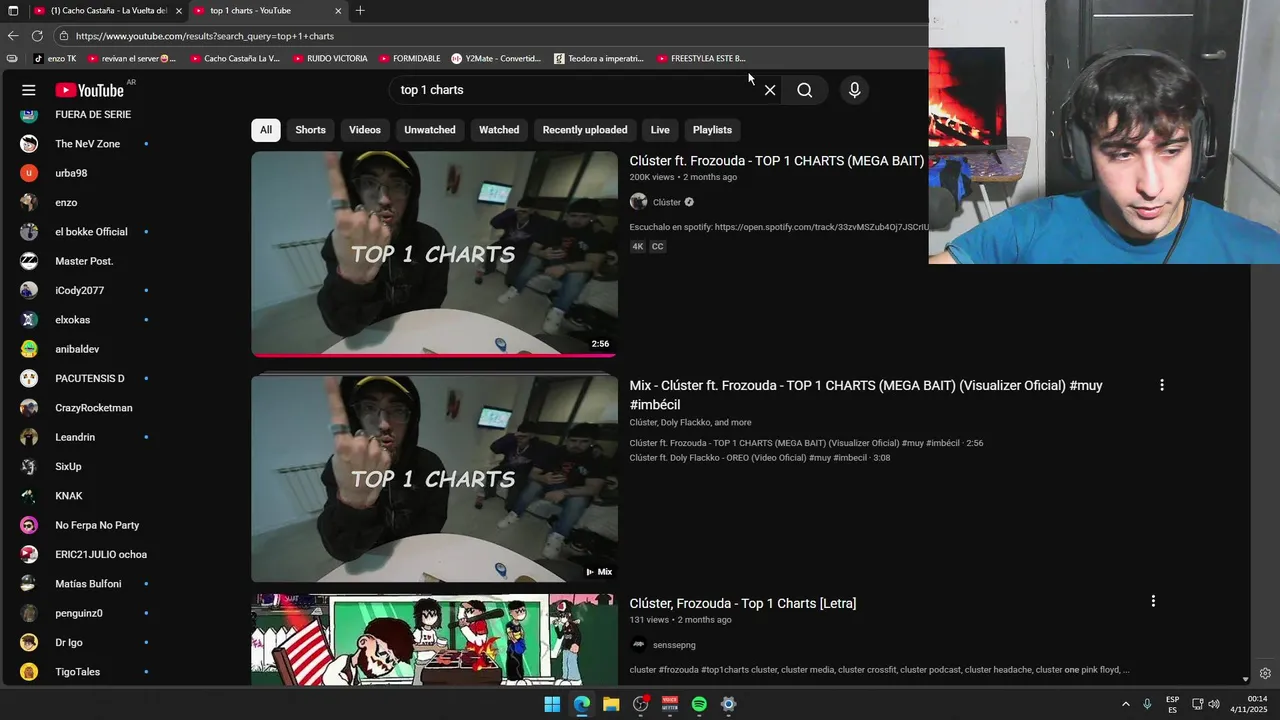The width and height of the screenshot is (1280, 720).
Task: Open volume control in the system tray
Action: point(1214,704)
